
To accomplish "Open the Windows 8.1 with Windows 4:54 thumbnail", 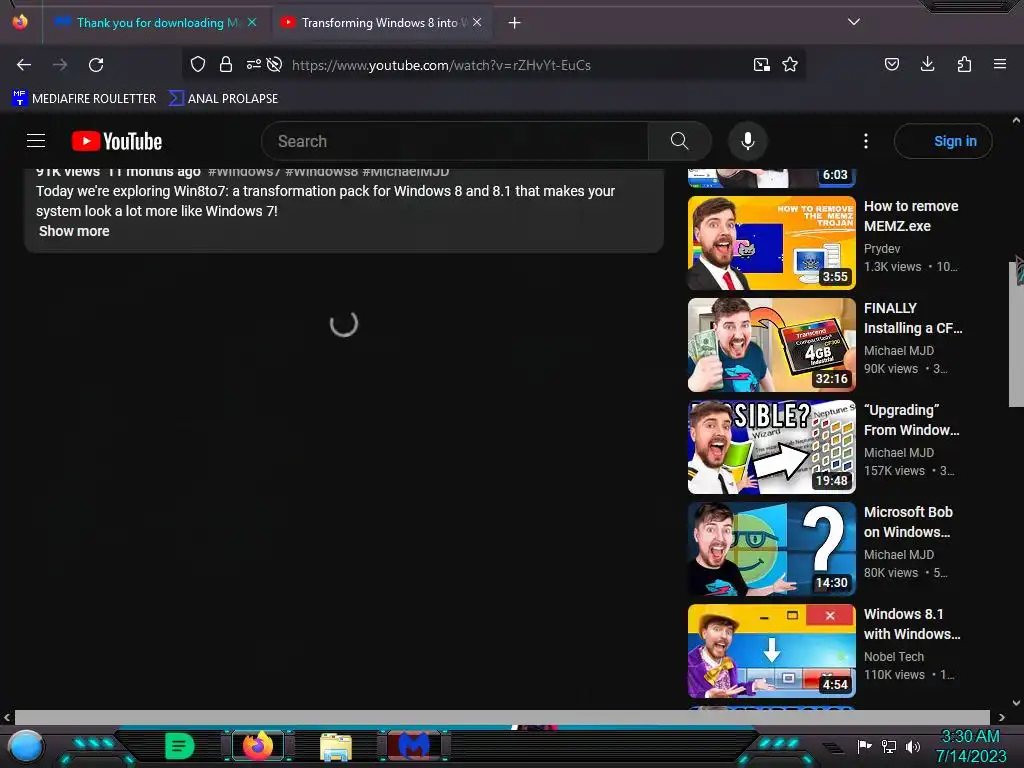I will [772, 650].
